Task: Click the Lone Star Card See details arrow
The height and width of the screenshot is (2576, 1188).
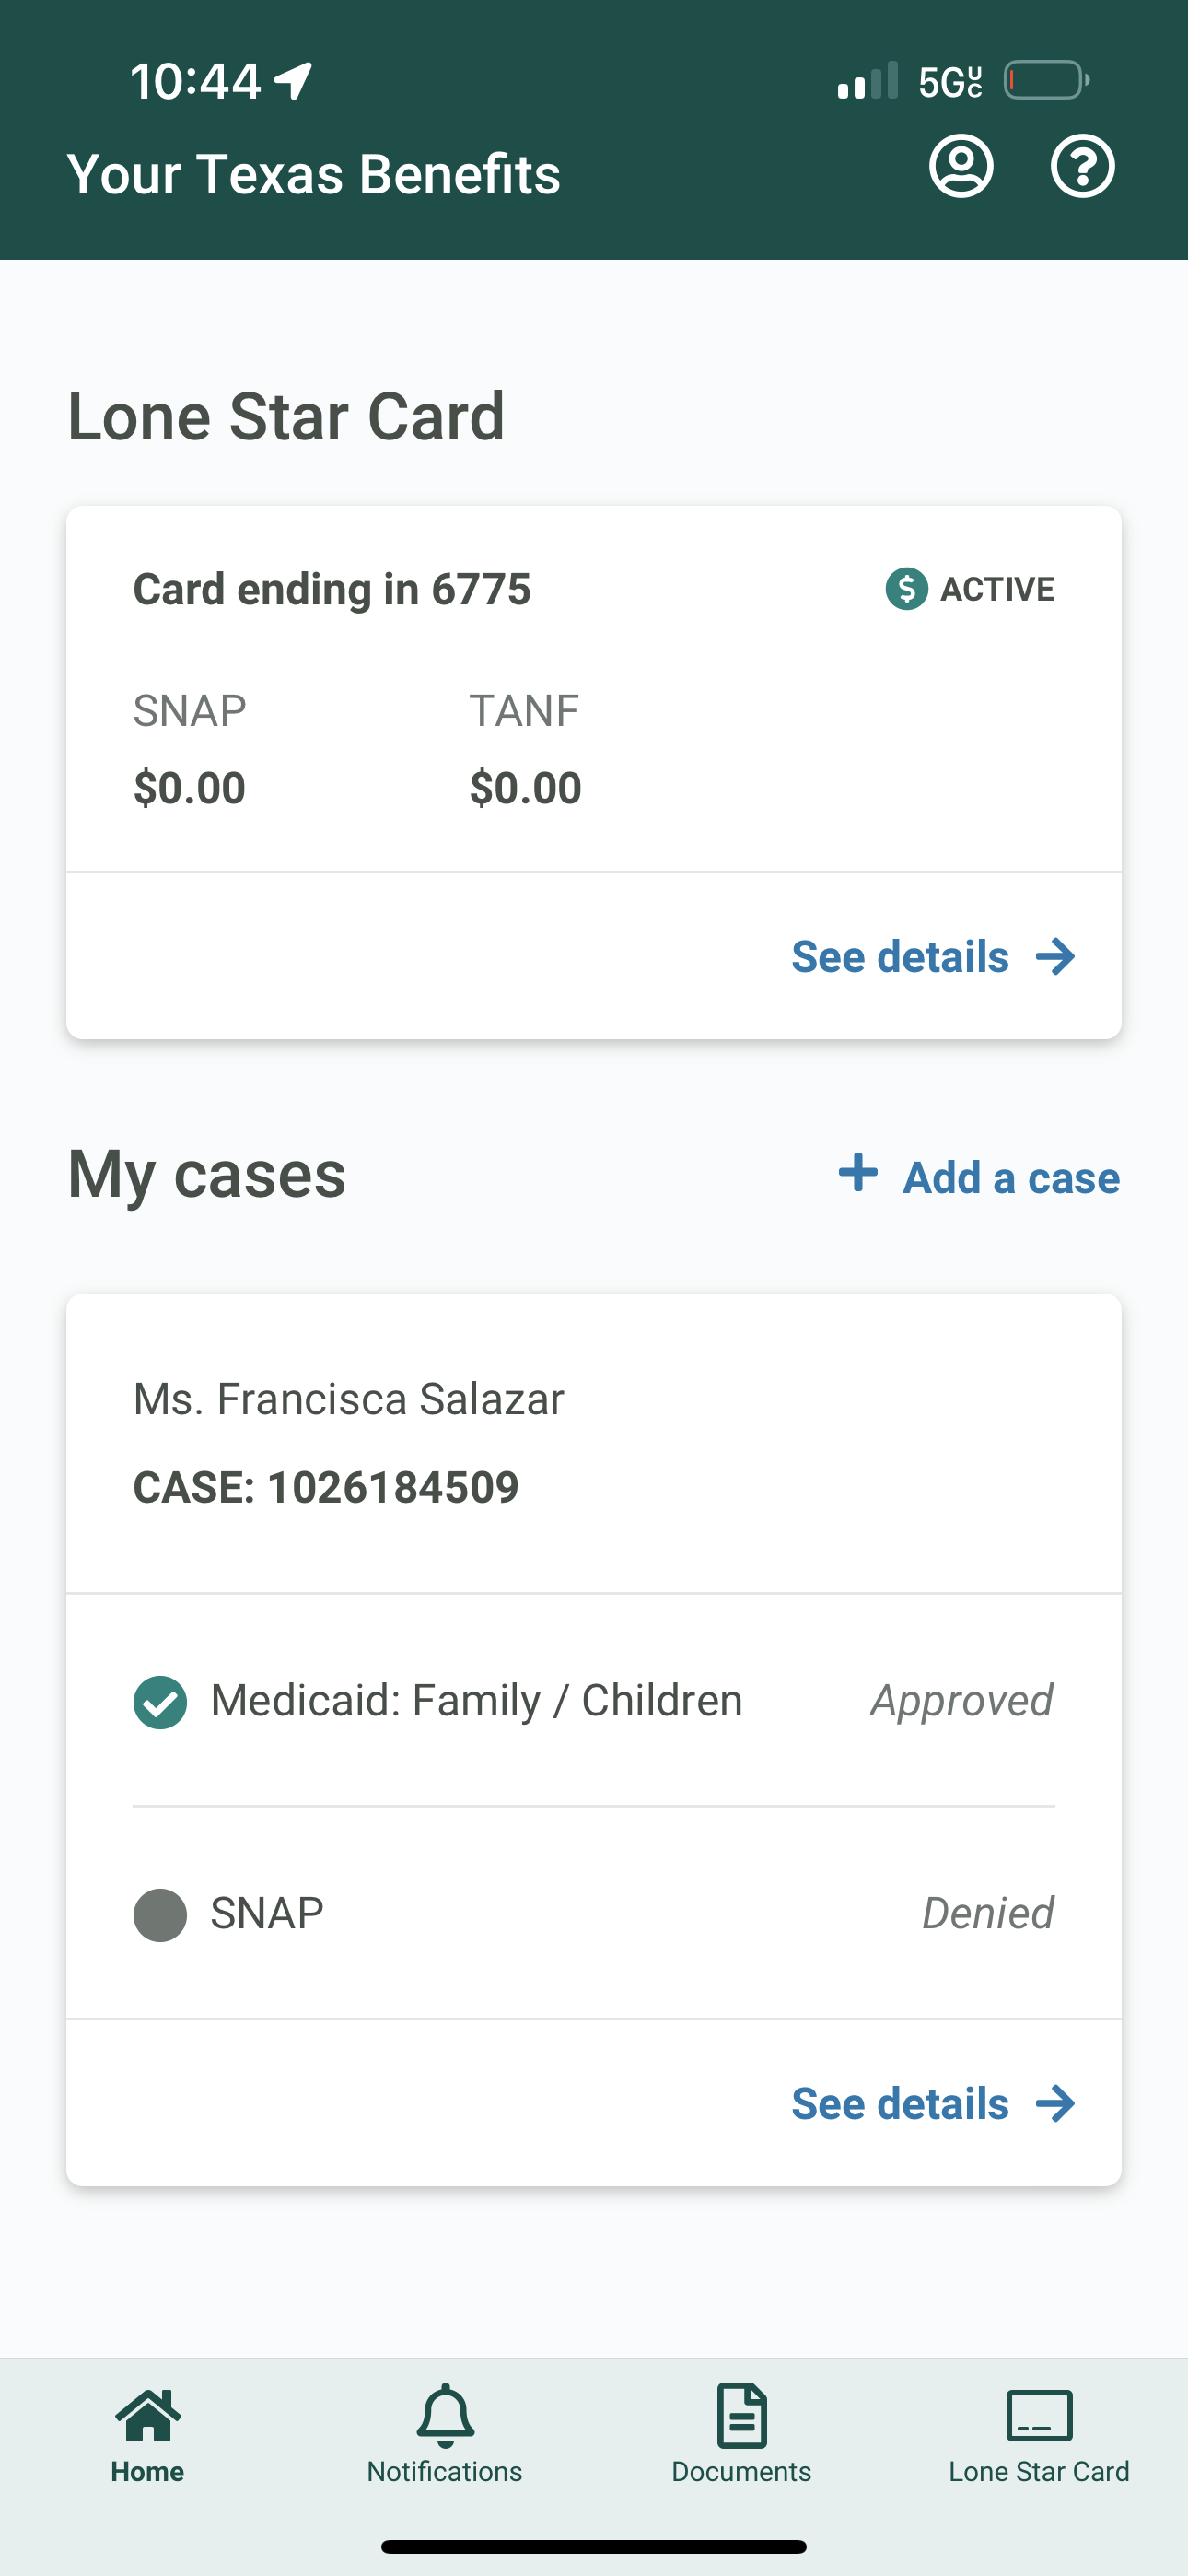Action: [1055, 957]
